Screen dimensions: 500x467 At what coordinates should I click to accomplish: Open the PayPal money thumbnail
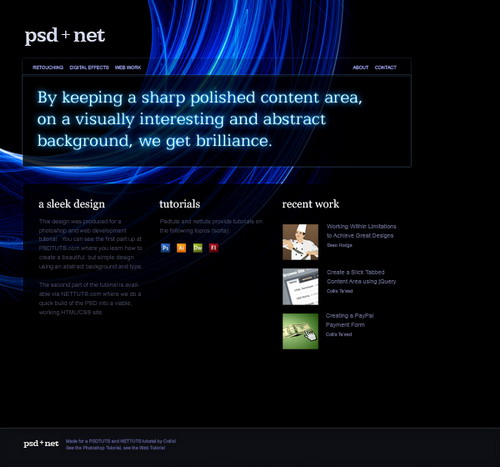pyautogui.click(x=300, y=331)
